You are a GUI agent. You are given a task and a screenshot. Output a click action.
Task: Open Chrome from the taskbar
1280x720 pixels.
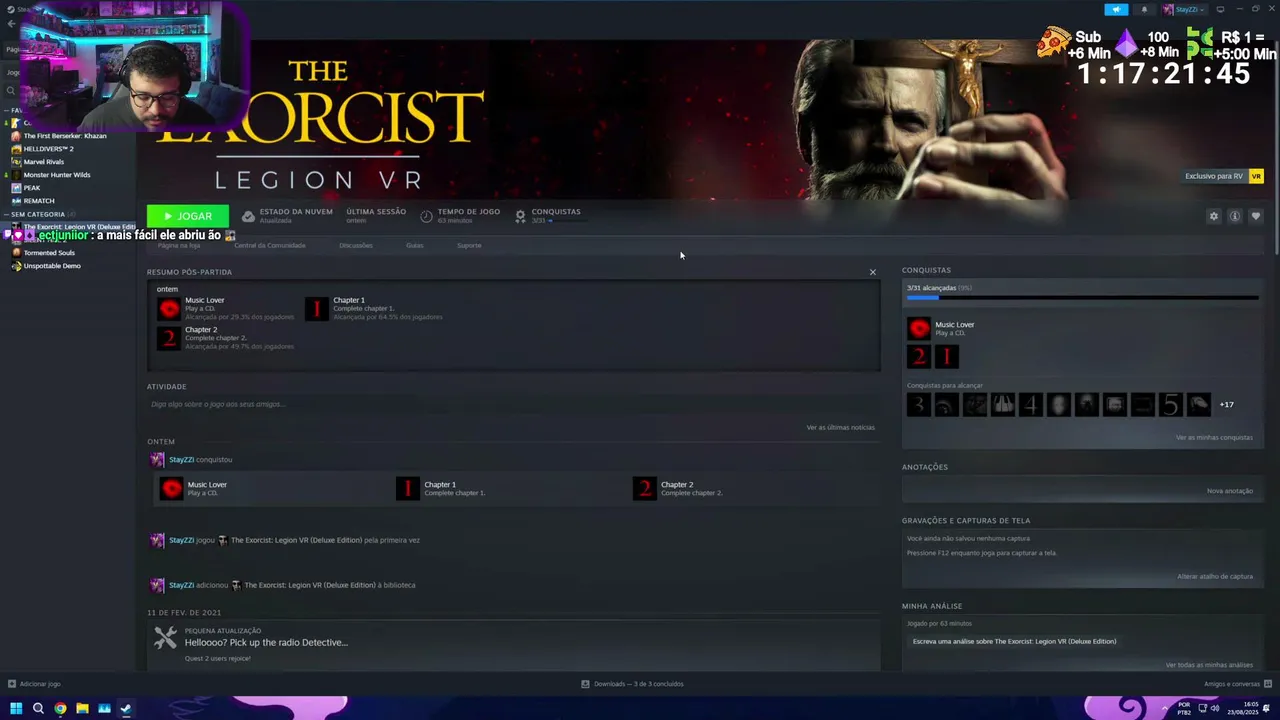coord(60,708)
